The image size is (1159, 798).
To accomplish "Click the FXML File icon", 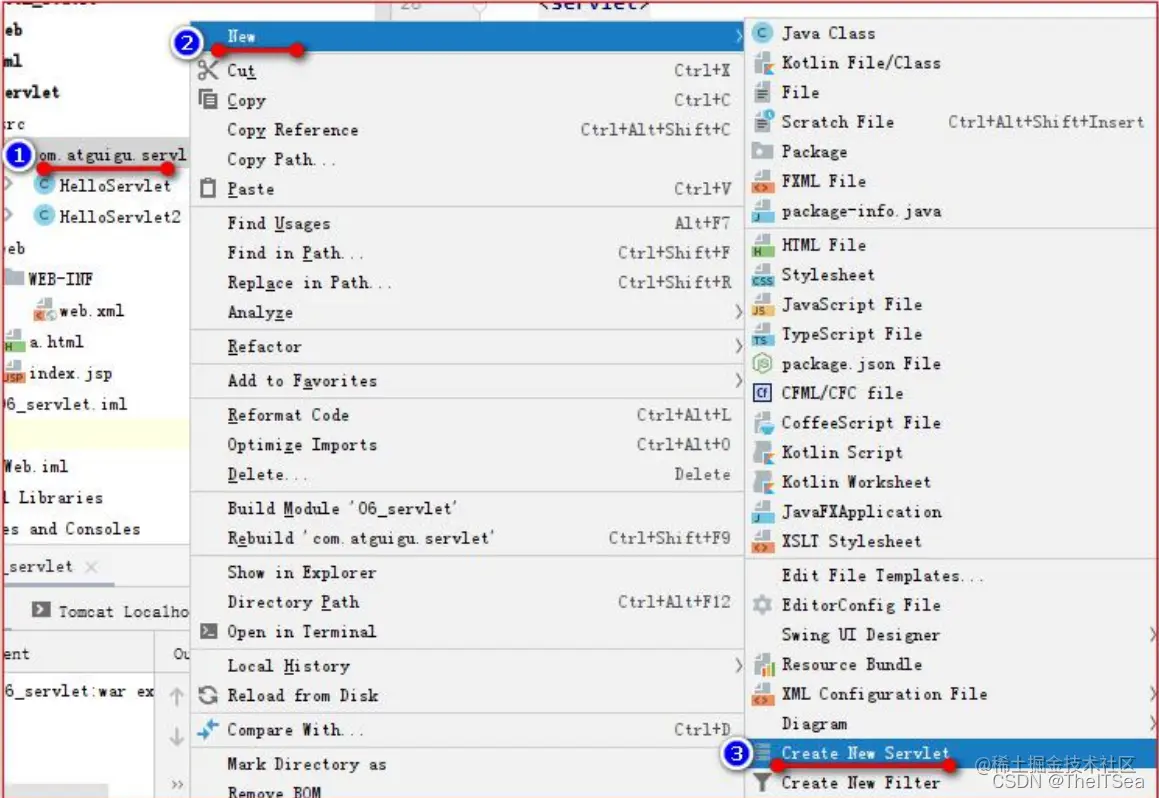I will click(x=762, y=182).
